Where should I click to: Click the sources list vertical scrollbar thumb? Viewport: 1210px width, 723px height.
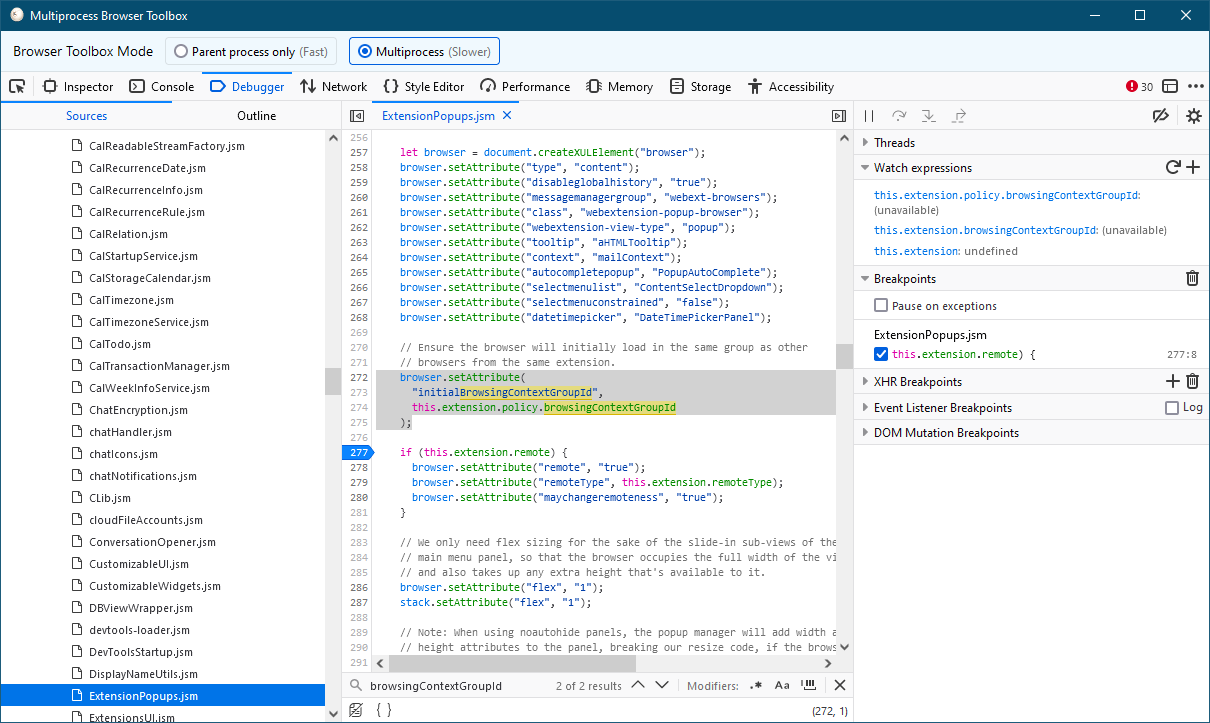click(x=333, y=382)
